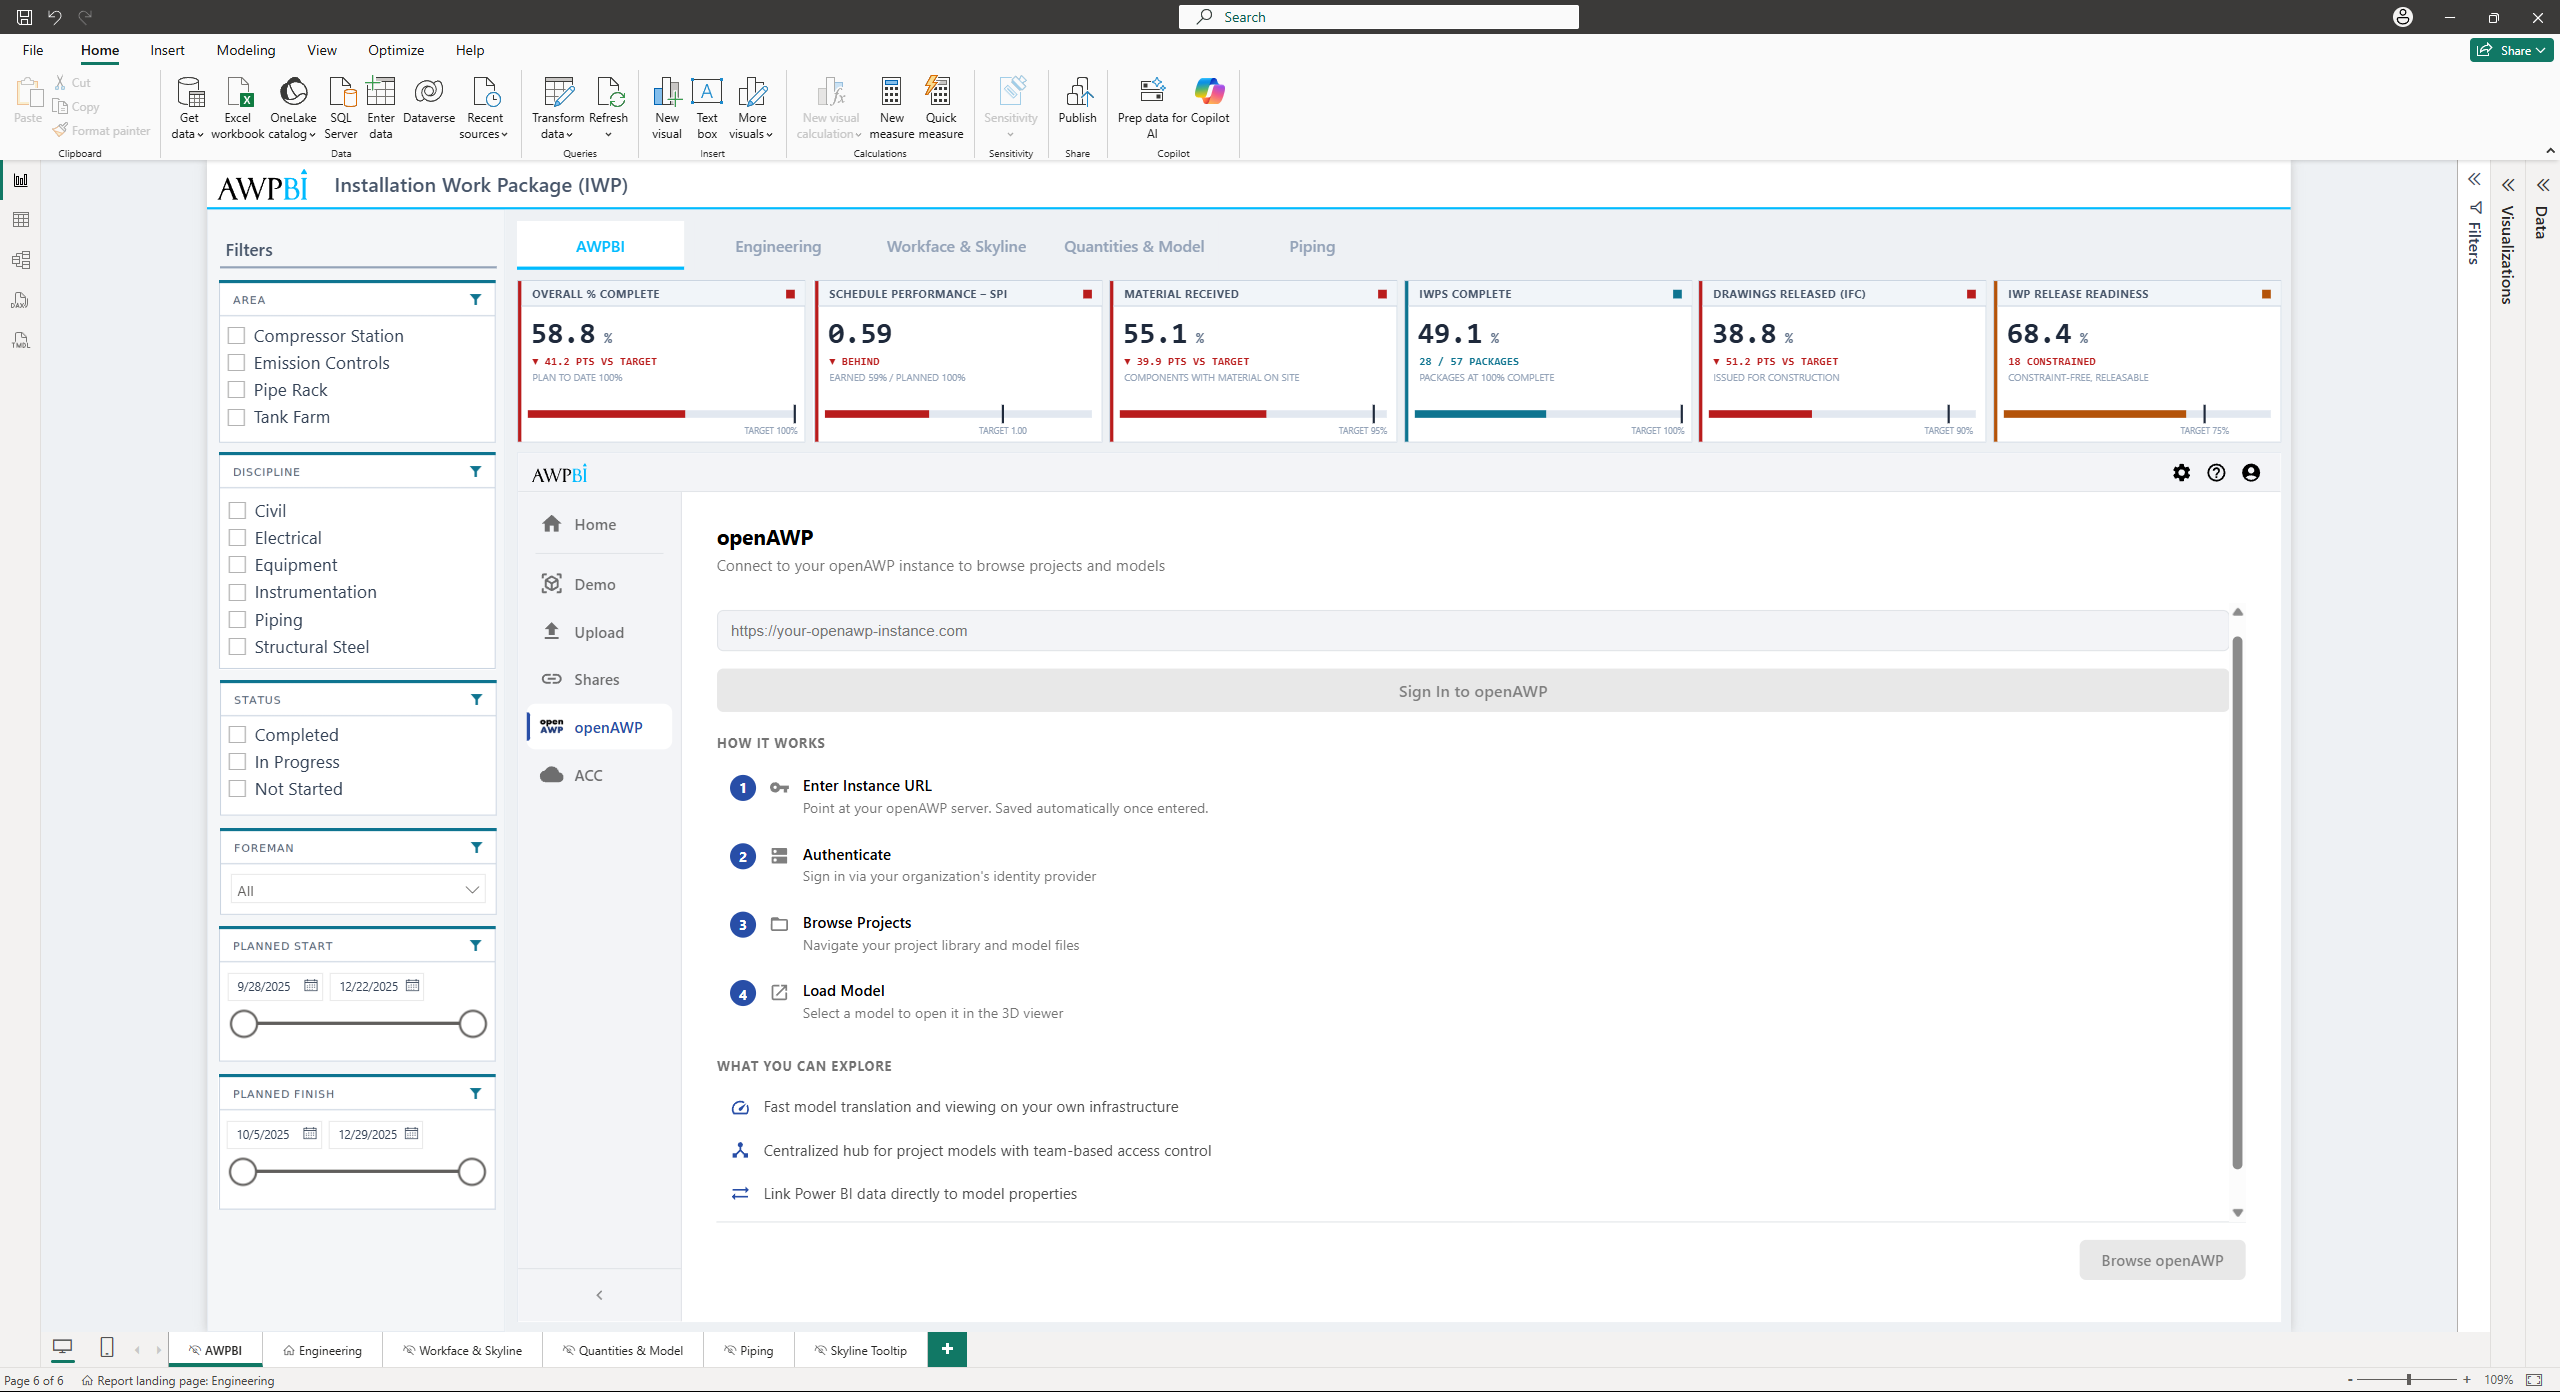Screen dimensions: 2560x1392
Task: Check the Structural Steel checkbox
Action: pyautogui.click(x=238, y=647)
